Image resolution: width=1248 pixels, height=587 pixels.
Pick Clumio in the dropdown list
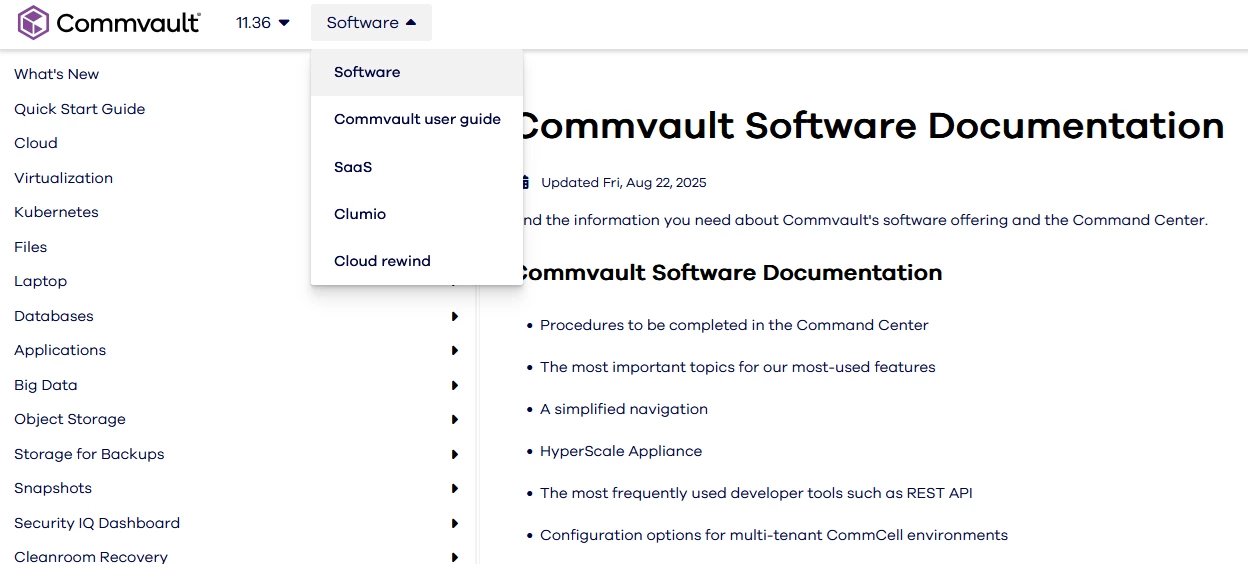(417, 214)
